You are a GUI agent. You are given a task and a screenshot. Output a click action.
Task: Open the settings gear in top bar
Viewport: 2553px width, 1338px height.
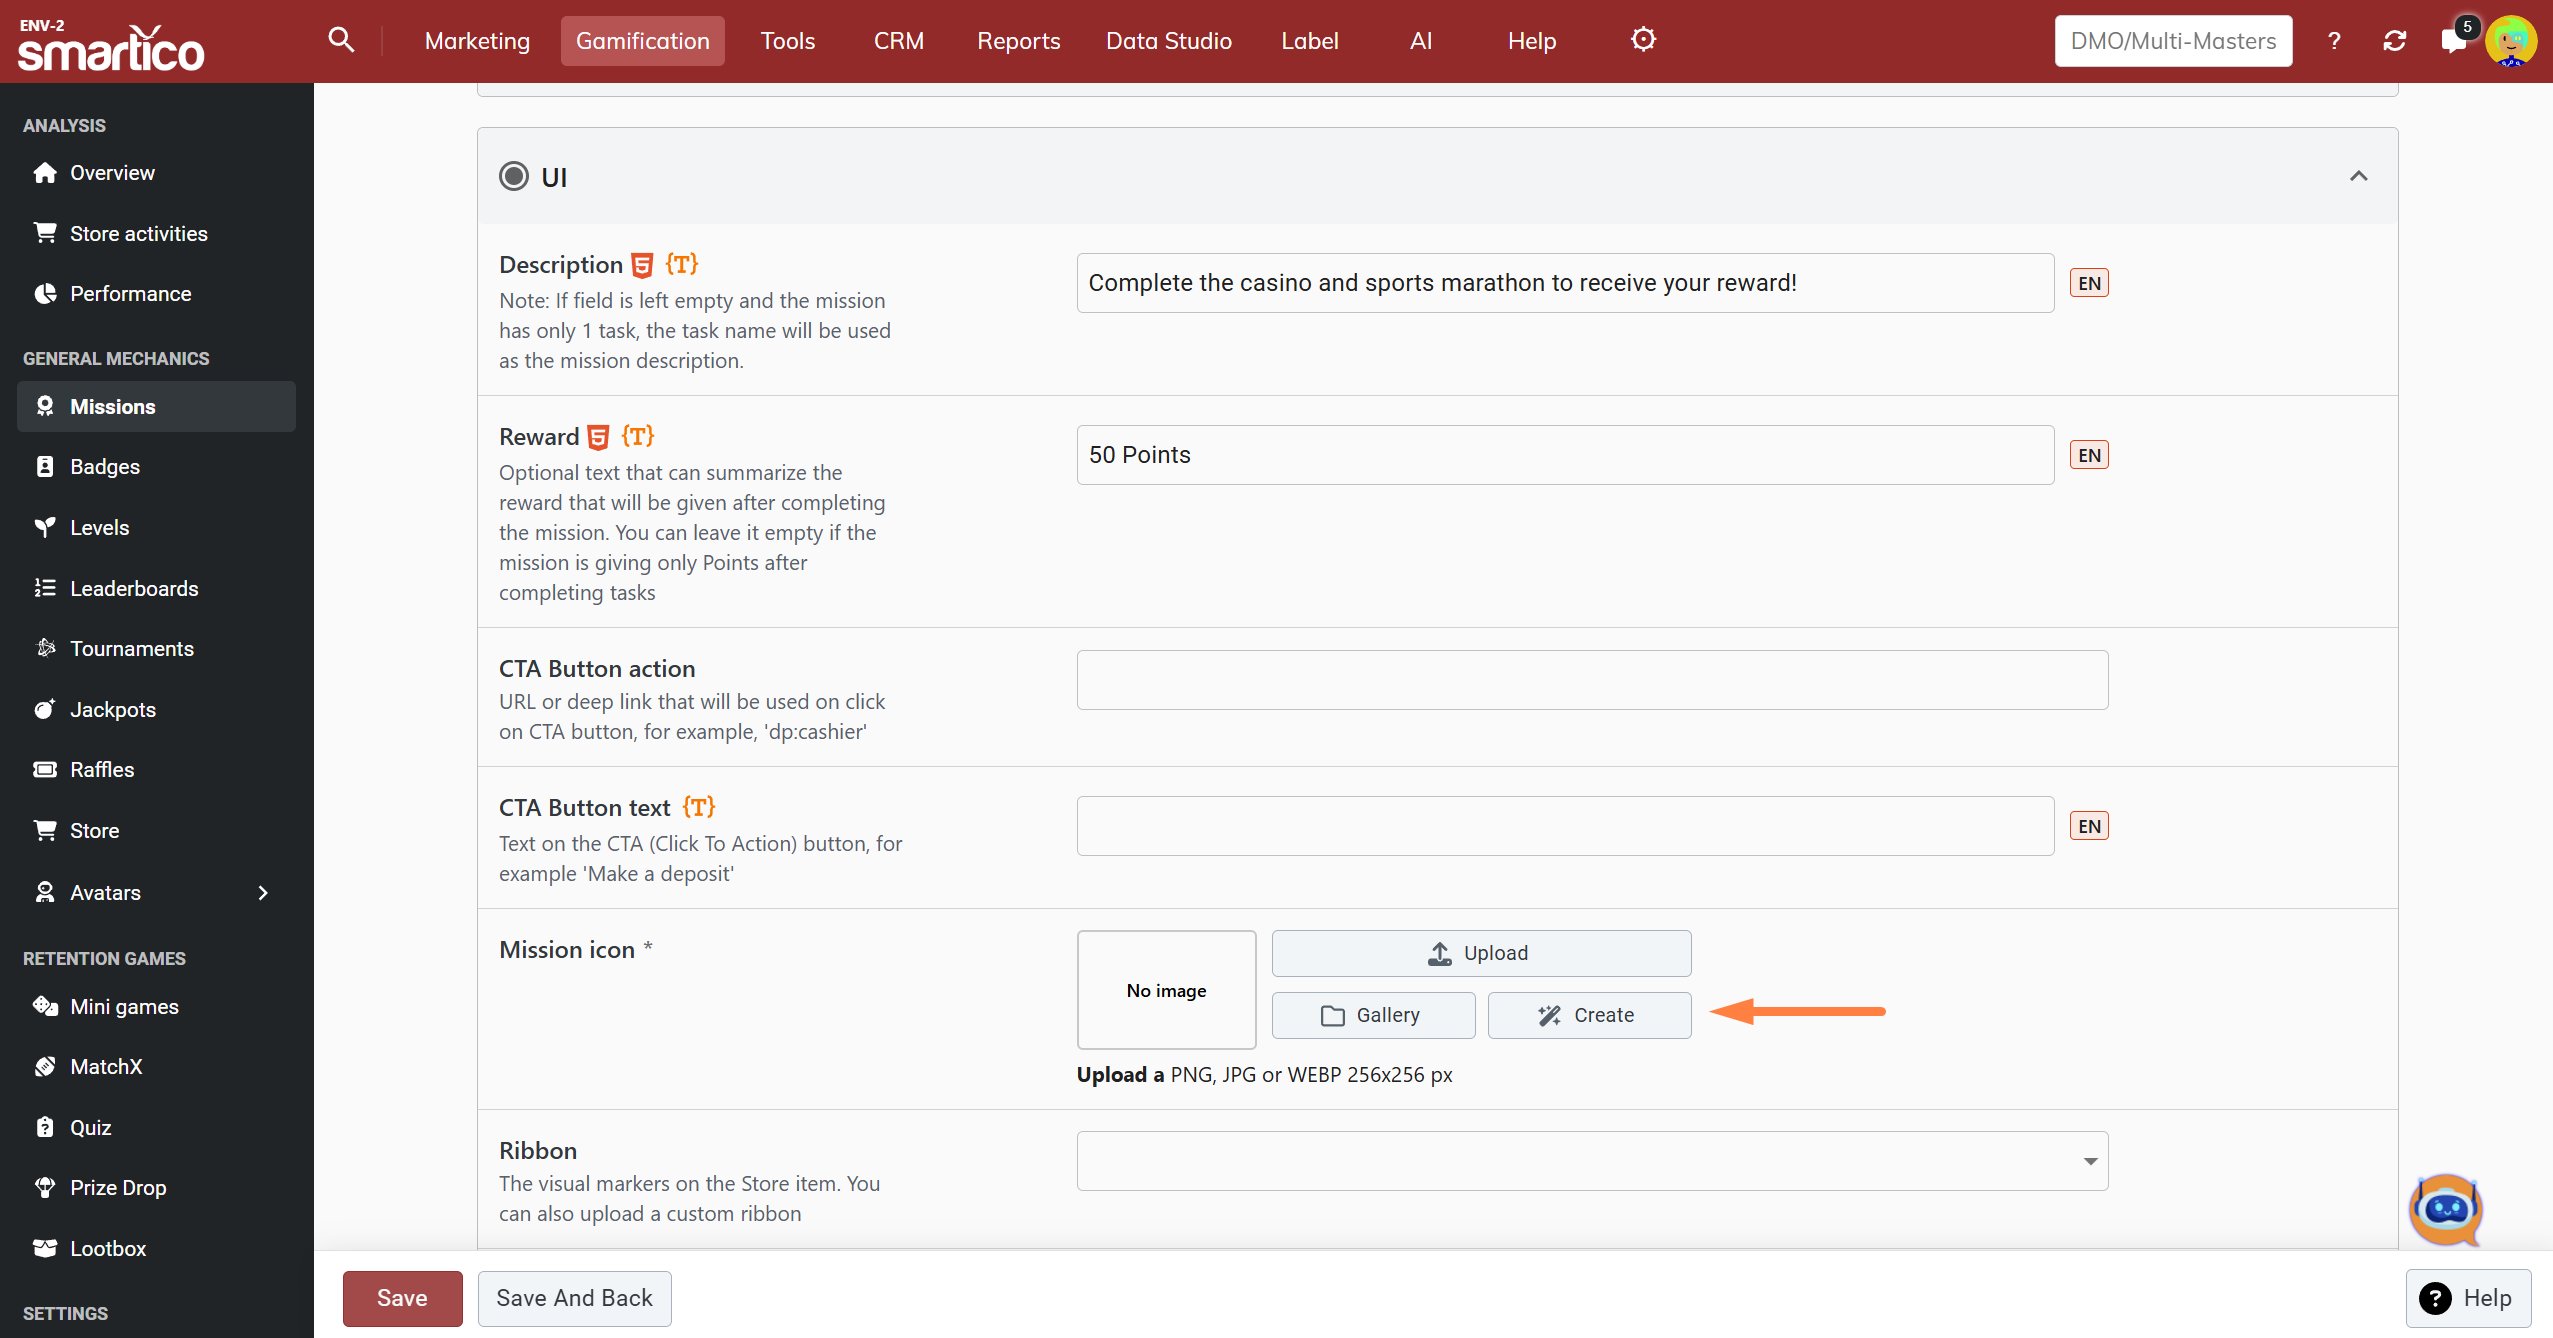click(x=1643, y=40)
